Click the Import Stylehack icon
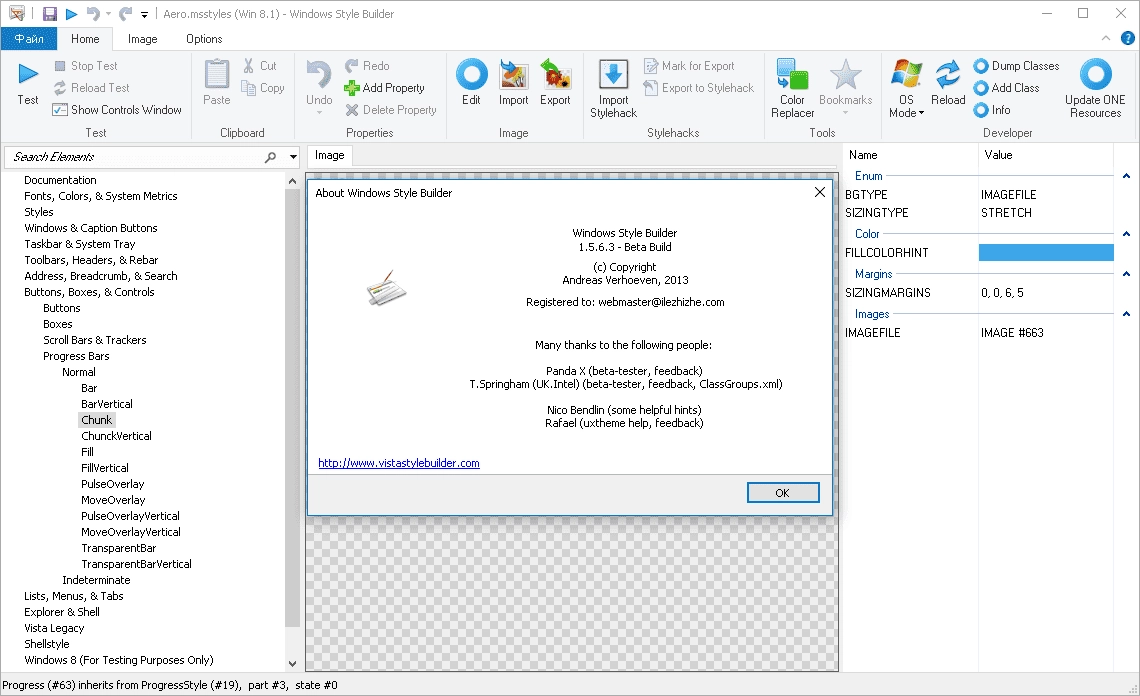1140x696 pixels. (613, 75)
